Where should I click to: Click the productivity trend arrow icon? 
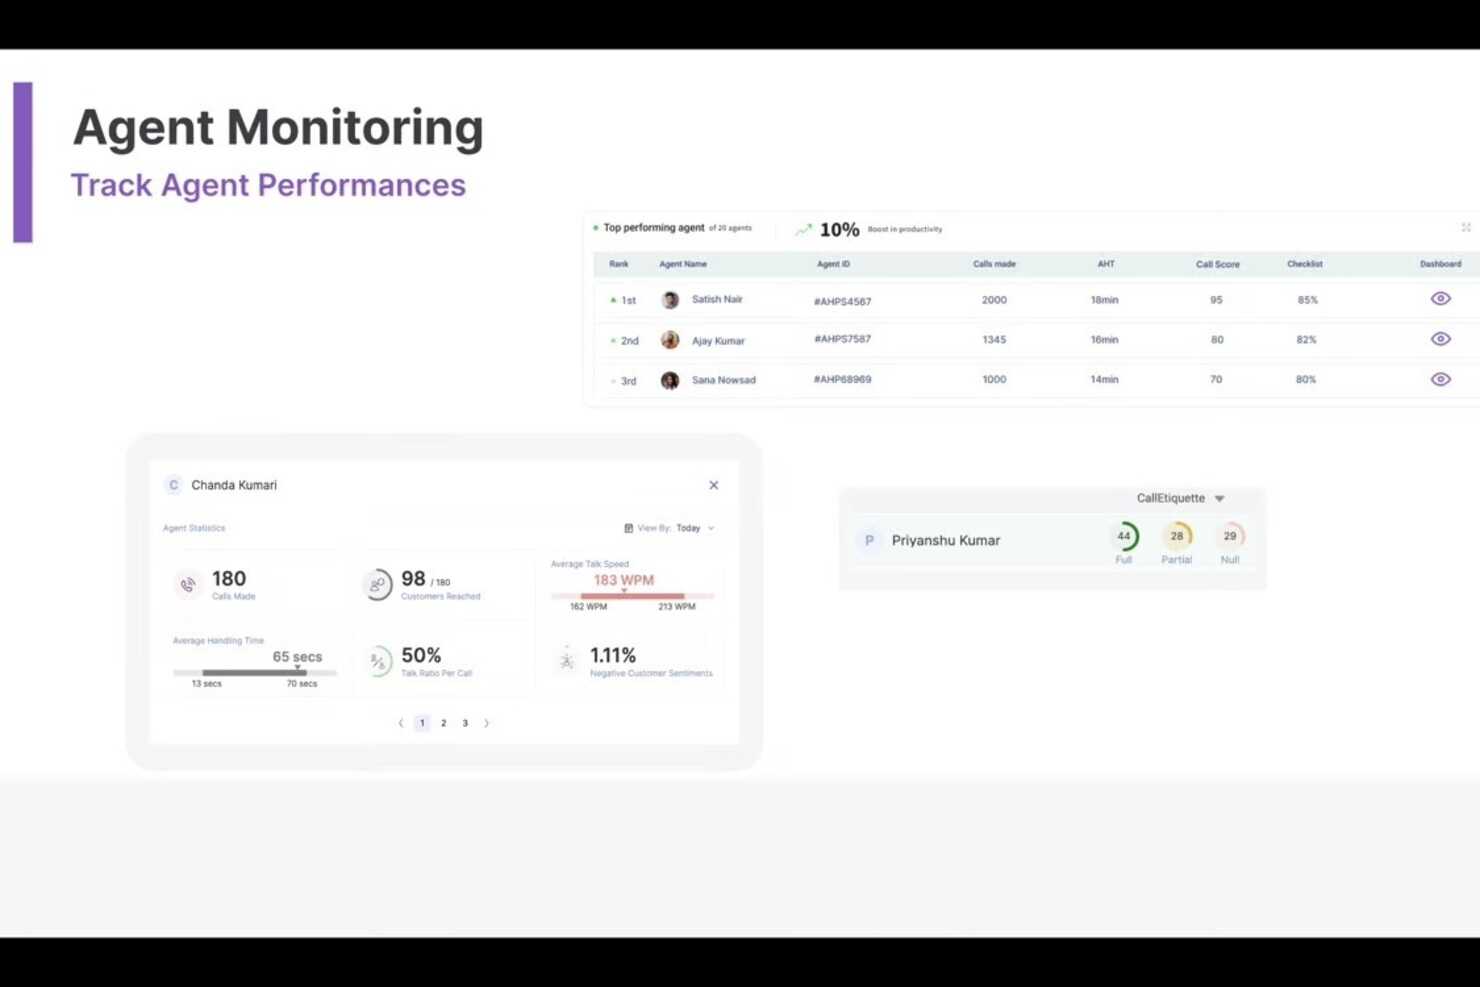[804, 229]
